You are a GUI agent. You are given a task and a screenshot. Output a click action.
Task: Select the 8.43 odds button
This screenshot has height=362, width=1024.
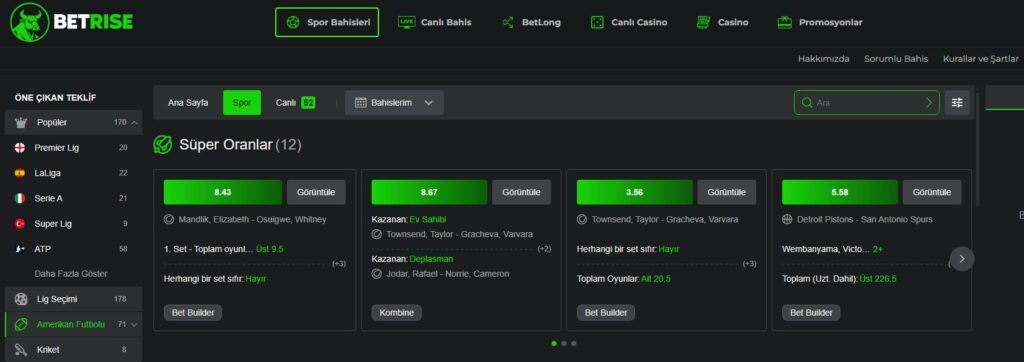(223, 193)
